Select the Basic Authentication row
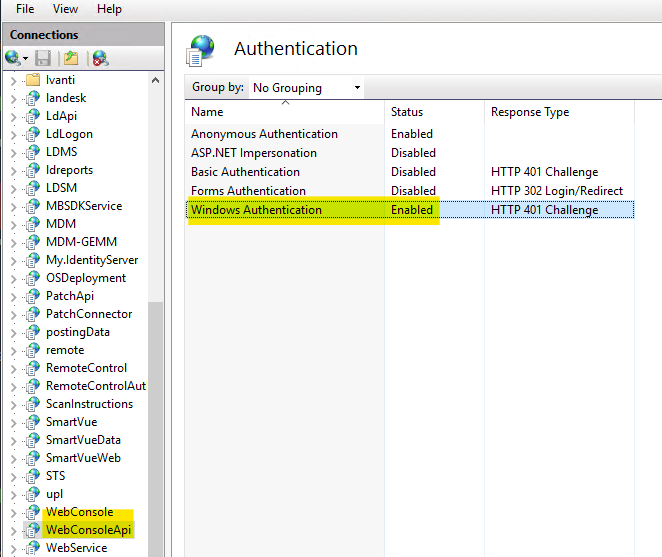Screen dimensions: 662x557 410,172
